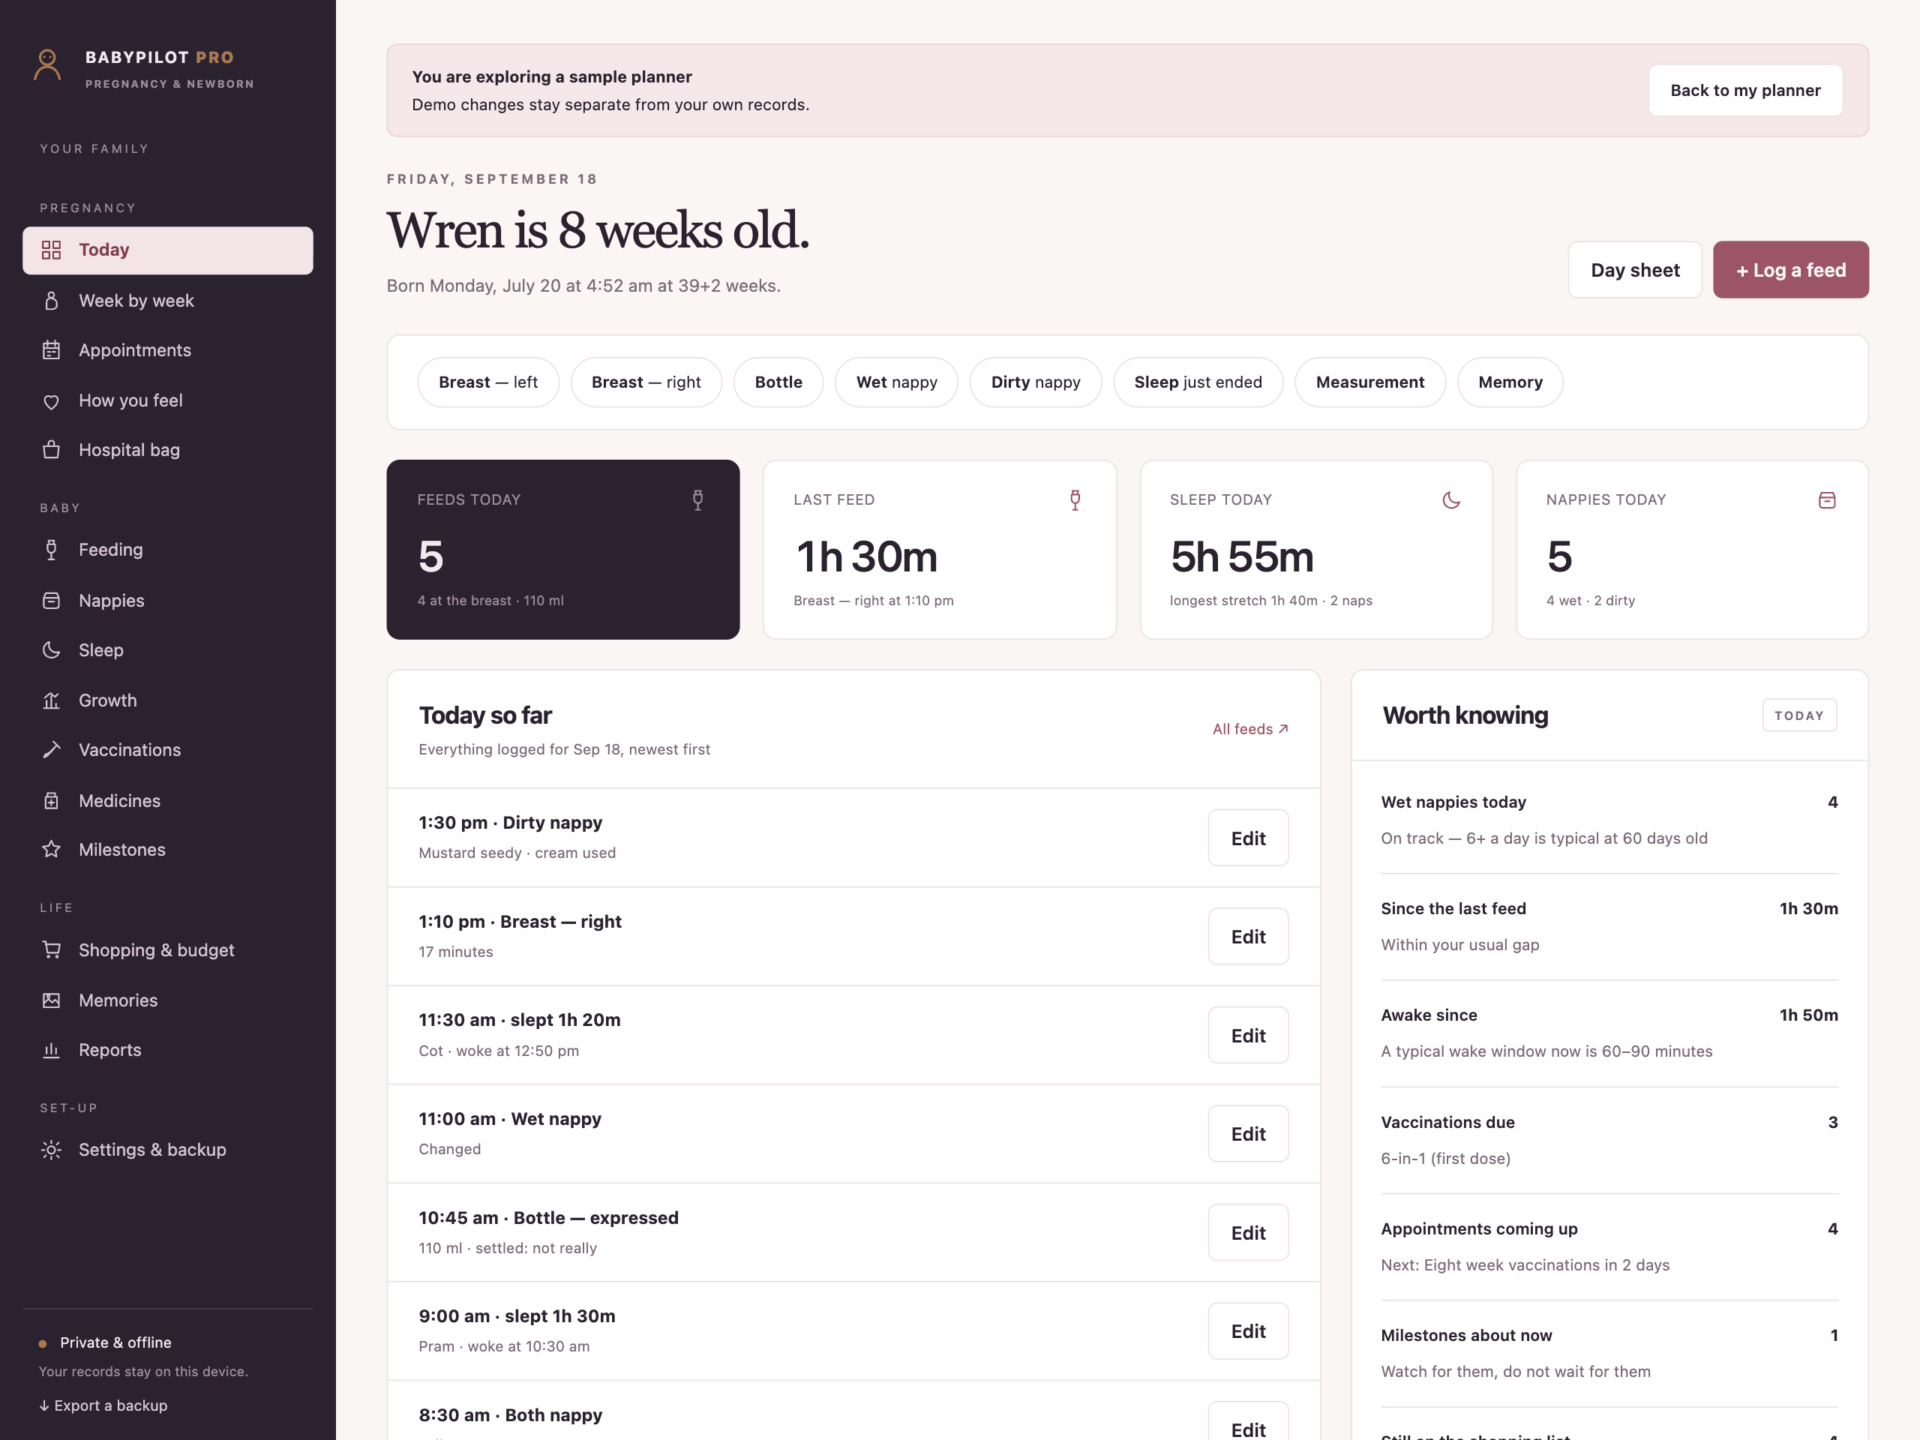Open the Hospital bag icon
1920x1440 pixels.
click(51, 450)
